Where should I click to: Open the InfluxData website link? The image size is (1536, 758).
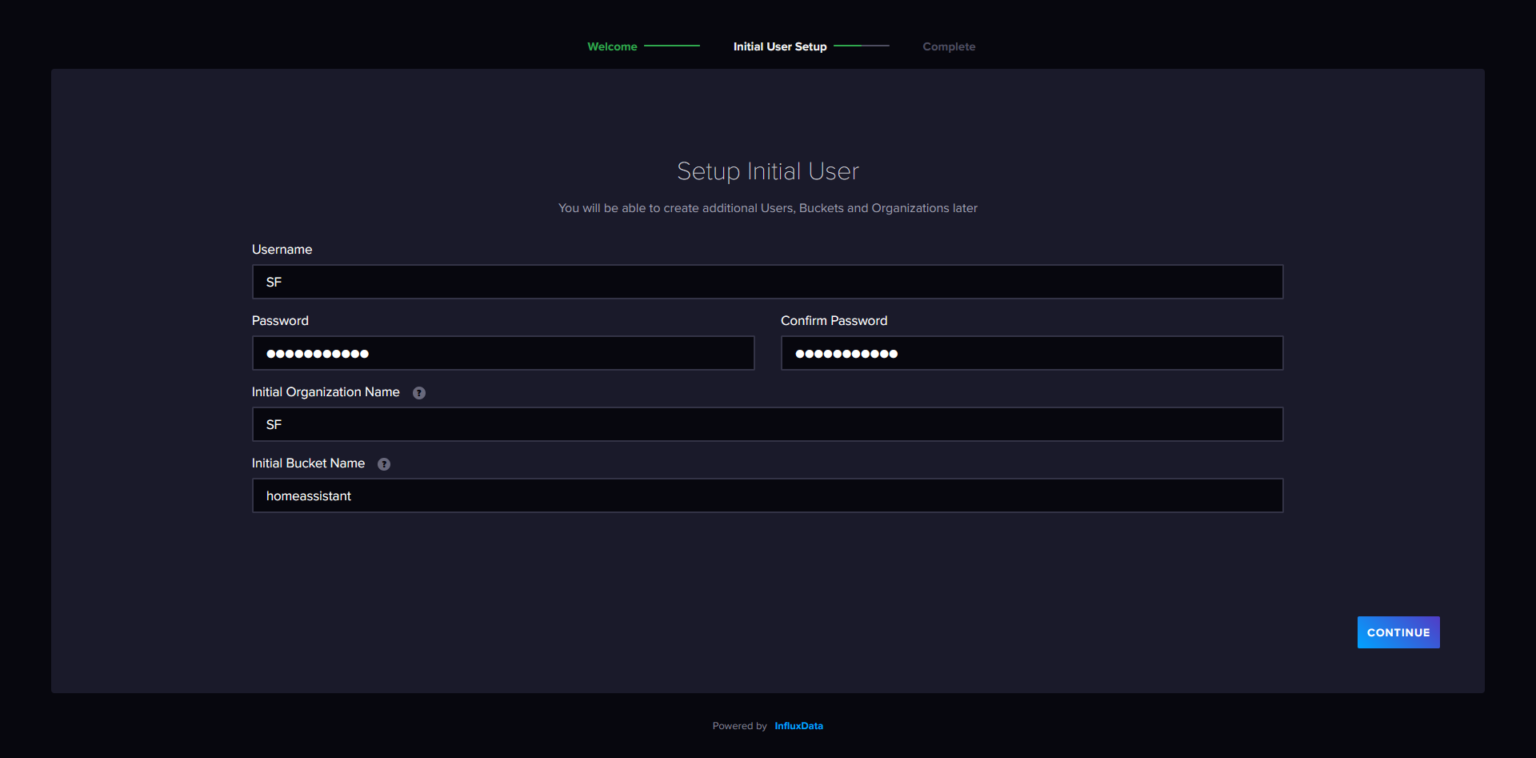pyautogui.click(x=799, y=725)
